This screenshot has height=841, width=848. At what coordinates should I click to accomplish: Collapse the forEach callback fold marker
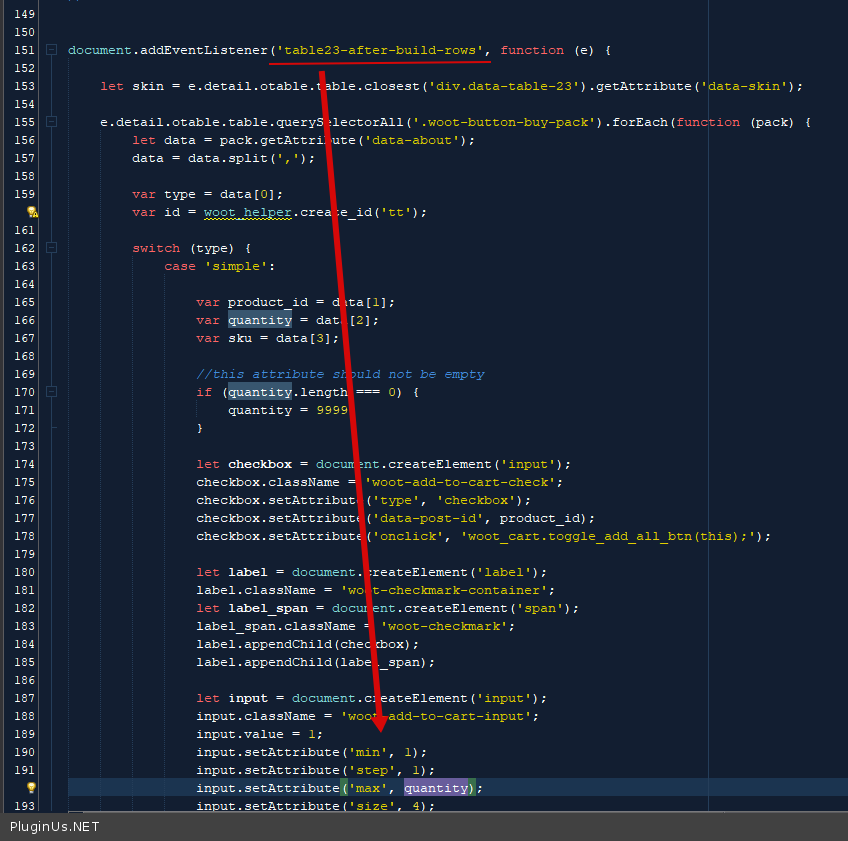pyautogui.click(x=51, y=122)
